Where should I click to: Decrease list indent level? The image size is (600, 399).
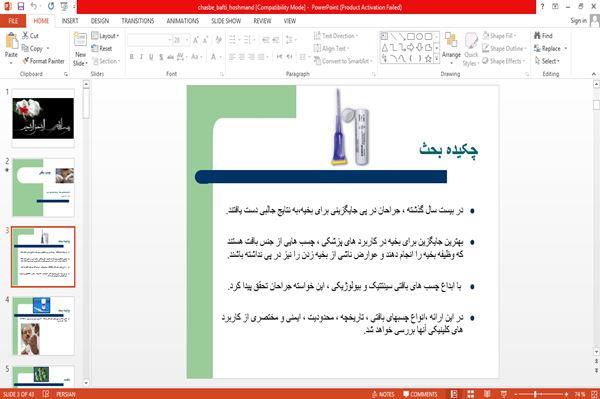[266, 40]
